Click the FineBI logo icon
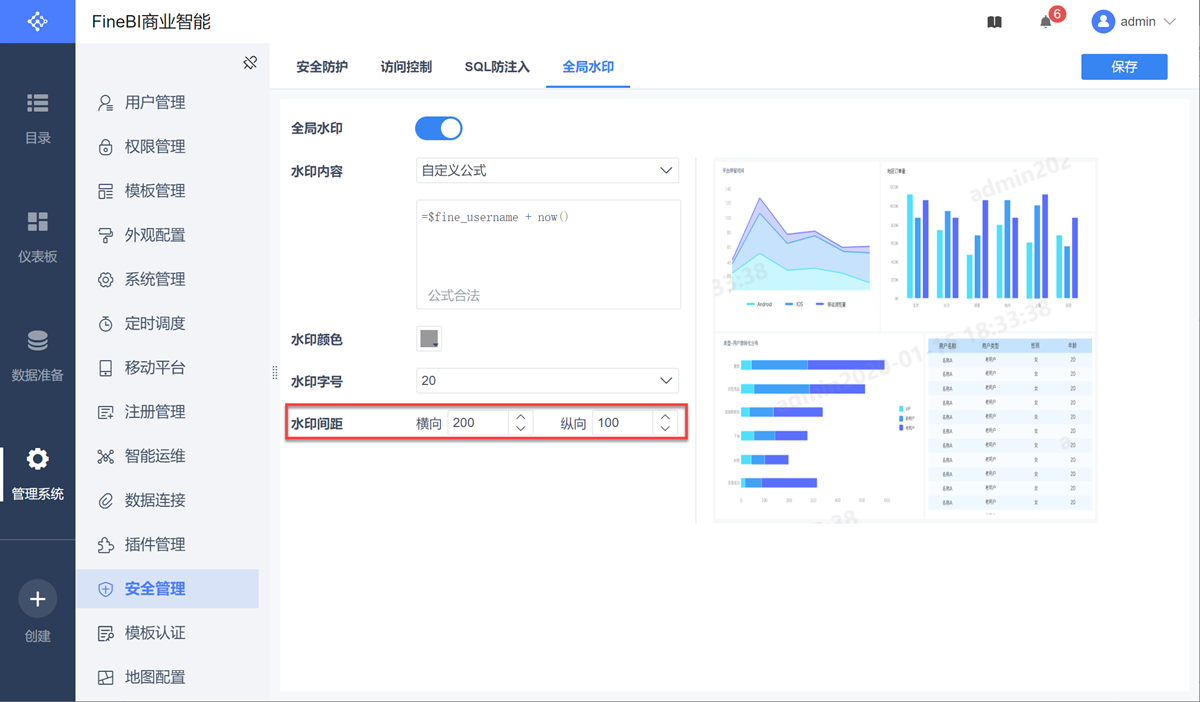1200x702 pixels. tap(37, 21)
